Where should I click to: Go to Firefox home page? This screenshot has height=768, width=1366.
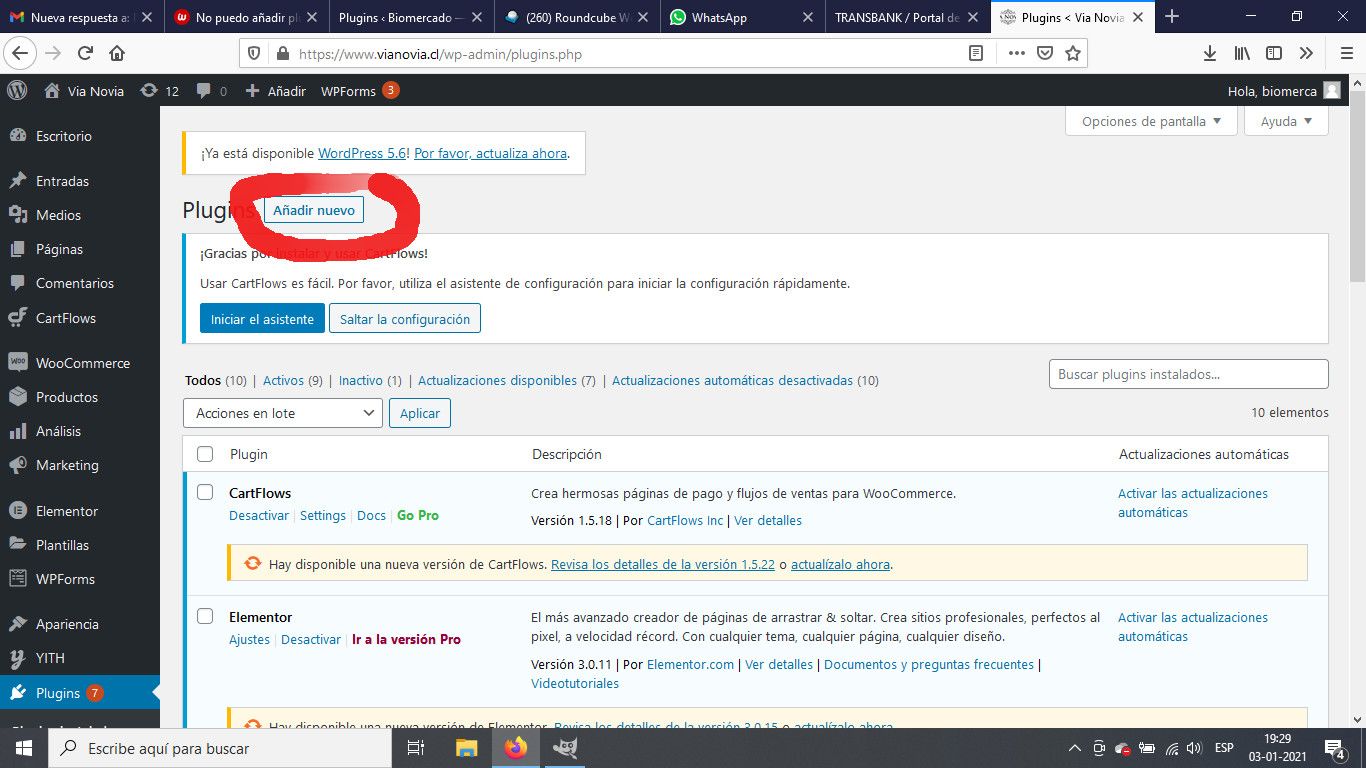(118, 54)
